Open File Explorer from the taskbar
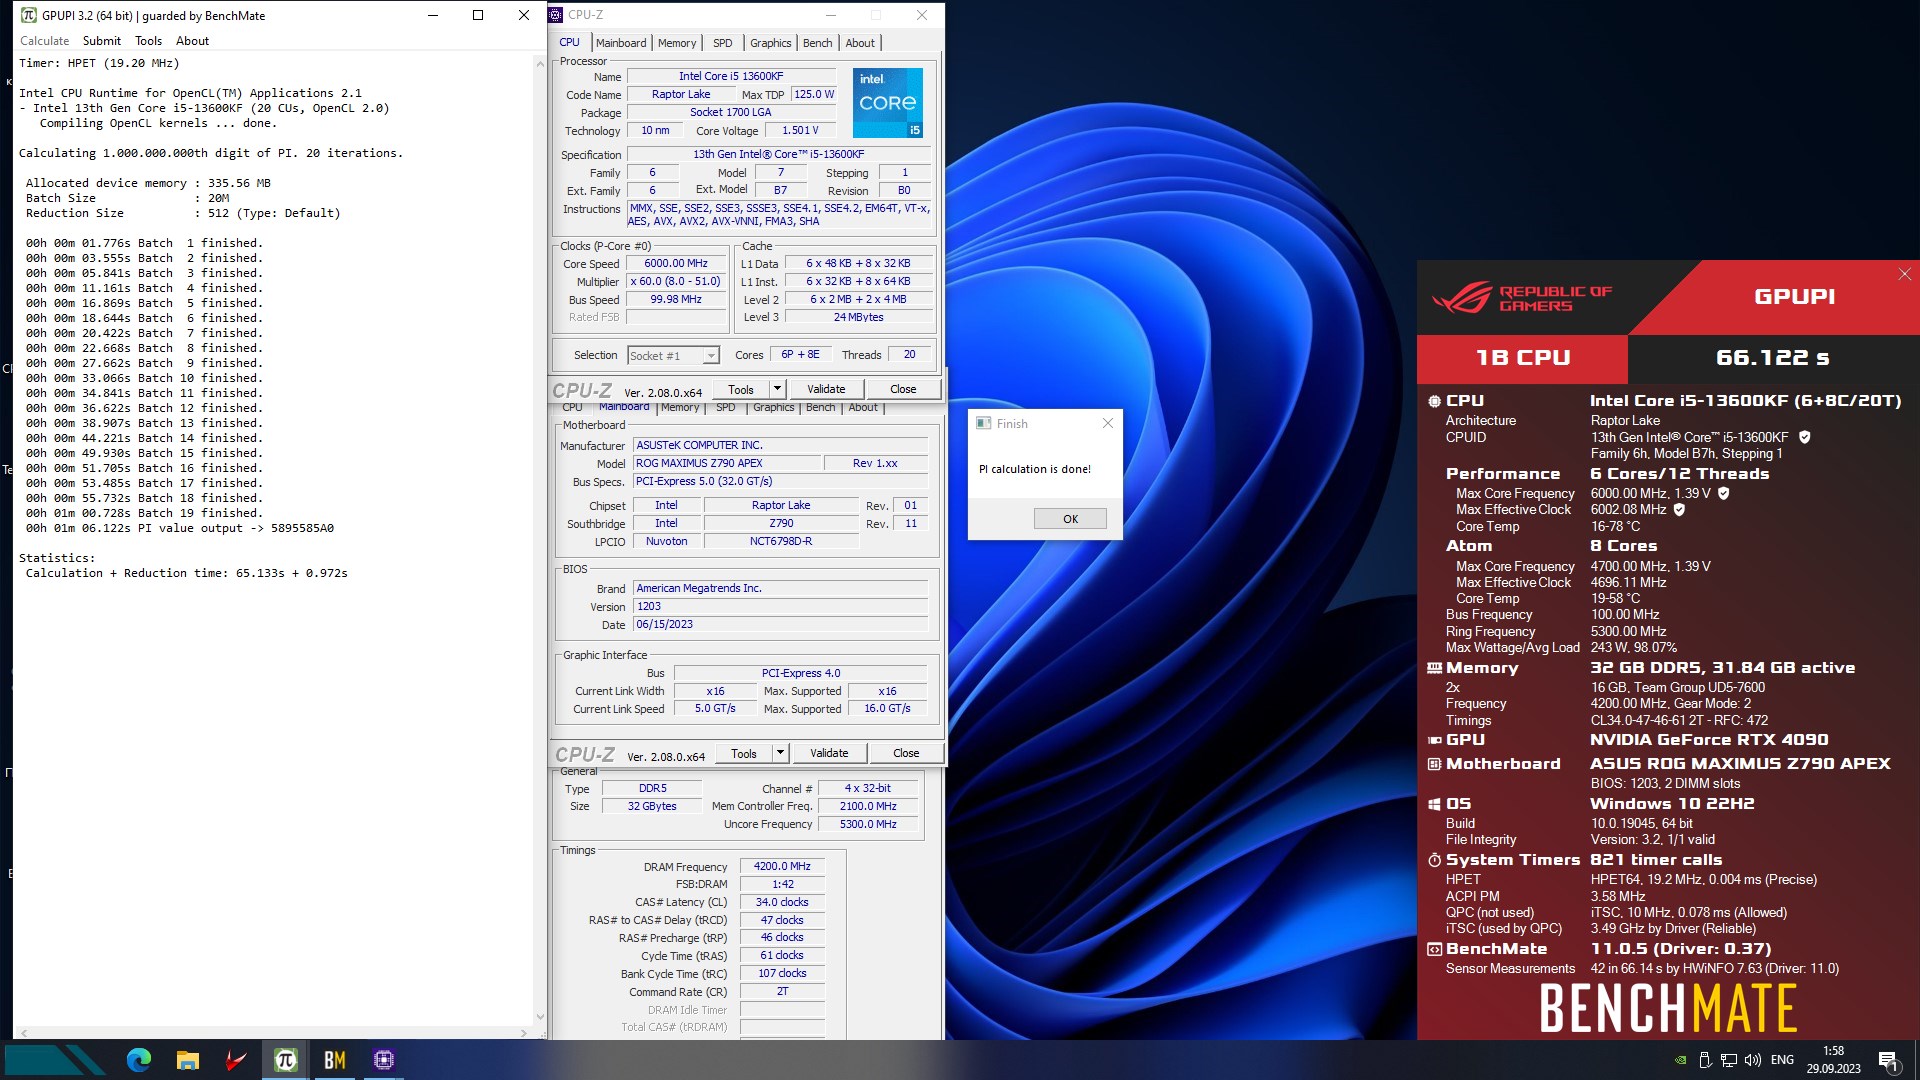The height and width of the screenshot is (1080, 1920). coord(187,1060)
